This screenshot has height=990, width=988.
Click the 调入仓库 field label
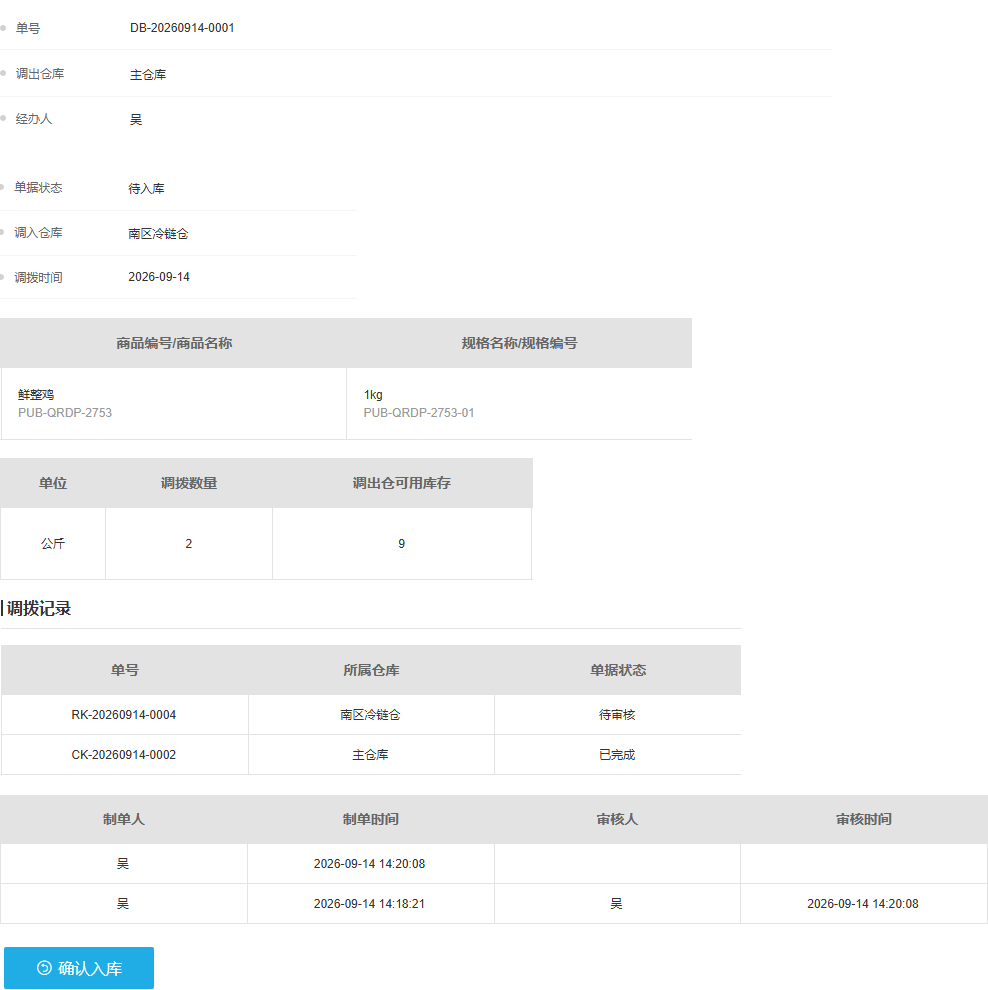[x=39, y=232]
